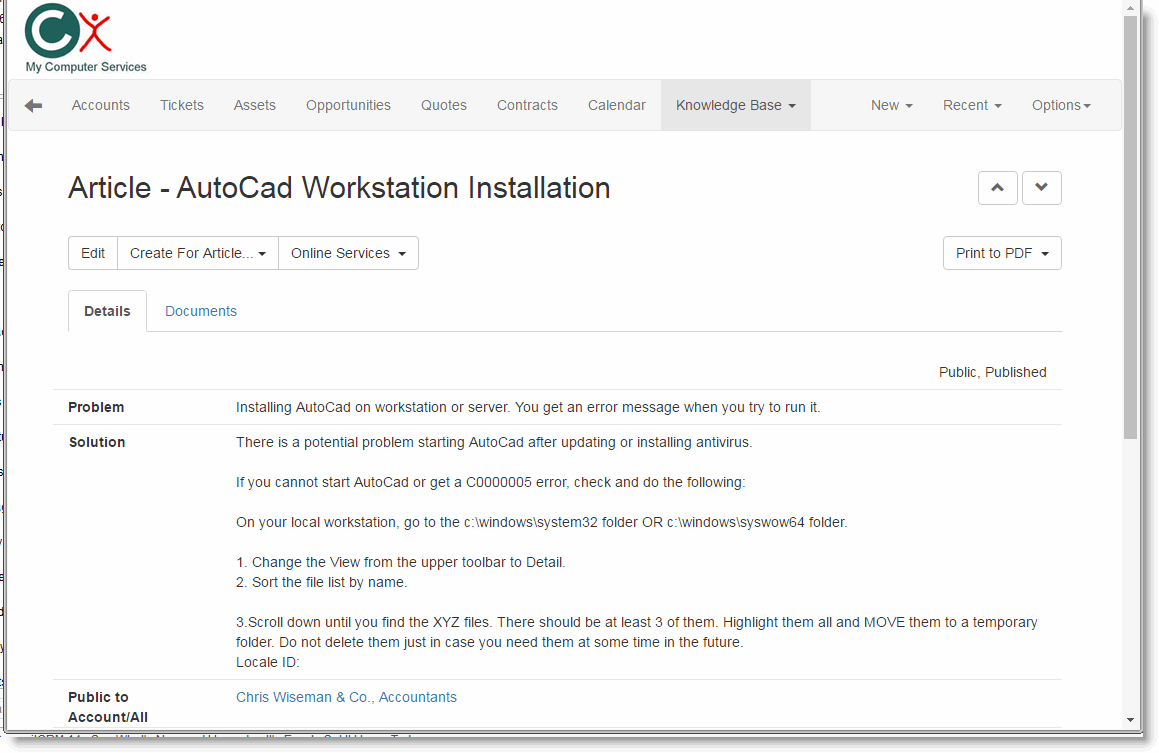Click the vertical scrollbar thumb

pos(1130,230)
